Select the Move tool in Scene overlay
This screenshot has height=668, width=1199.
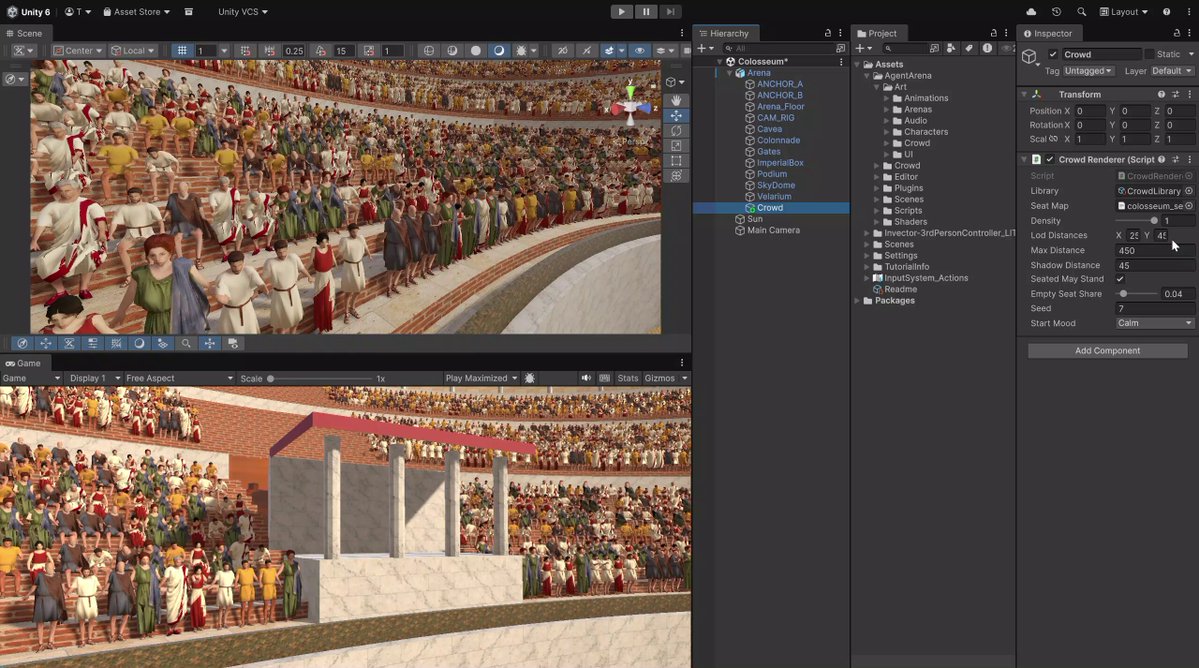(676, 115)
